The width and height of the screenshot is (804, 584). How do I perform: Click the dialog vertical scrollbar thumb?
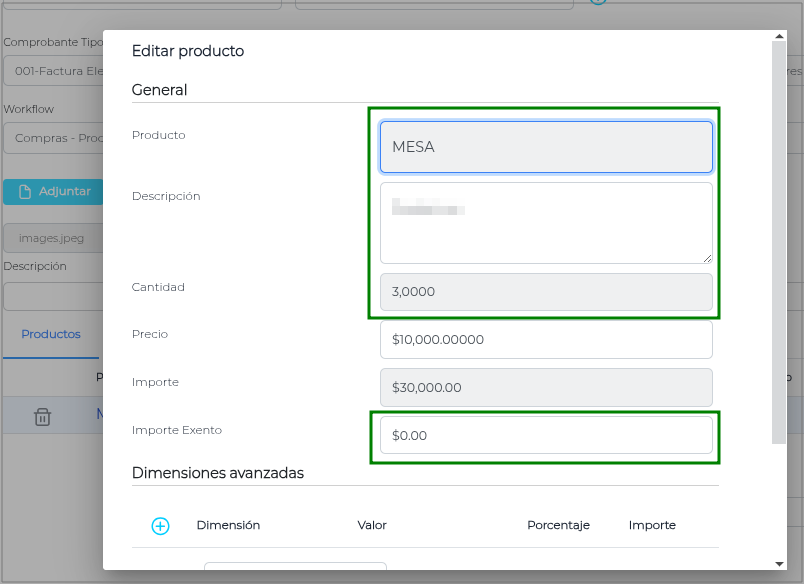point(779,240)
